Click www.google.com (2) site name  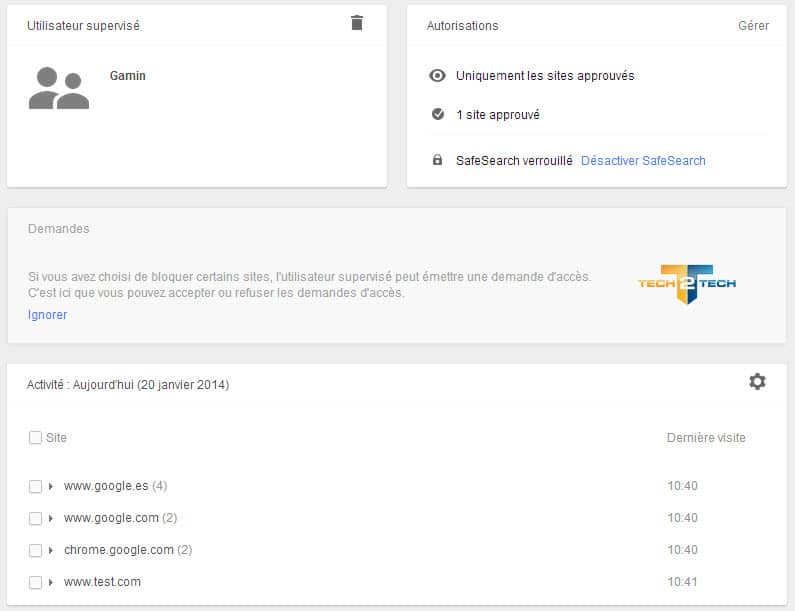(121, 518)
